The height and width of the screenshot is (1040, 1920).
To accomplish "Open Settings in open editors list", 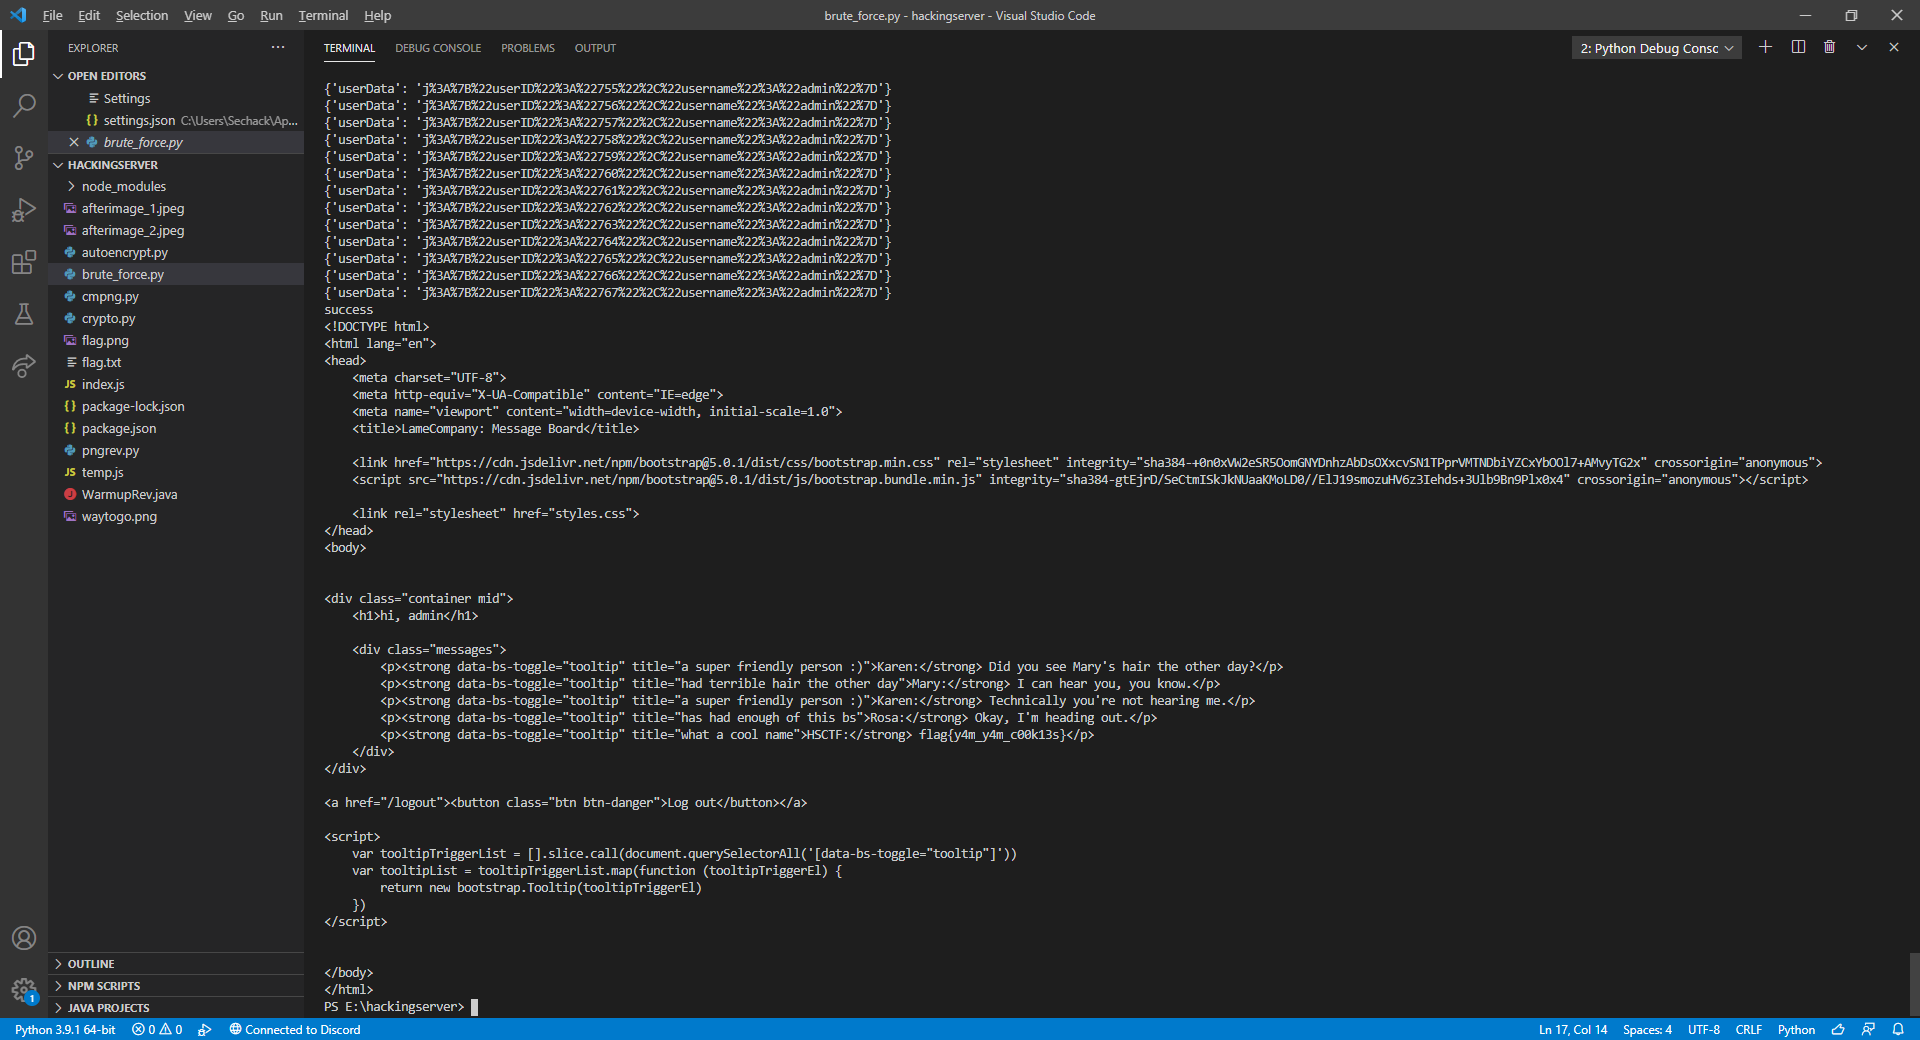I will point(176,99).
